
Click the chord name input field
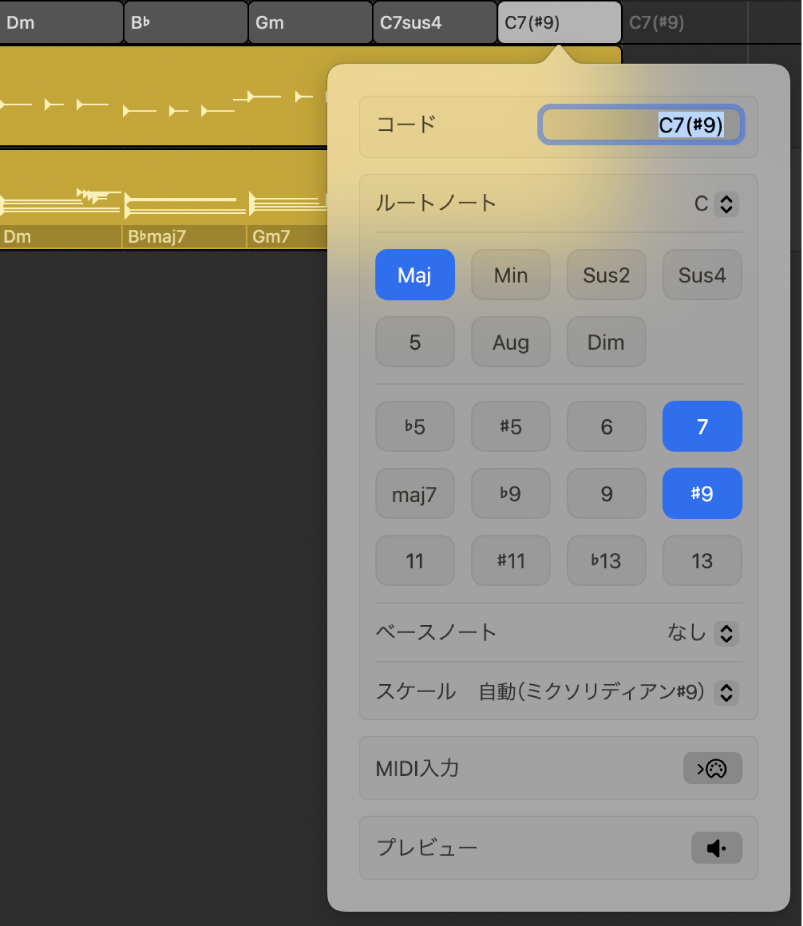[640, 124]
